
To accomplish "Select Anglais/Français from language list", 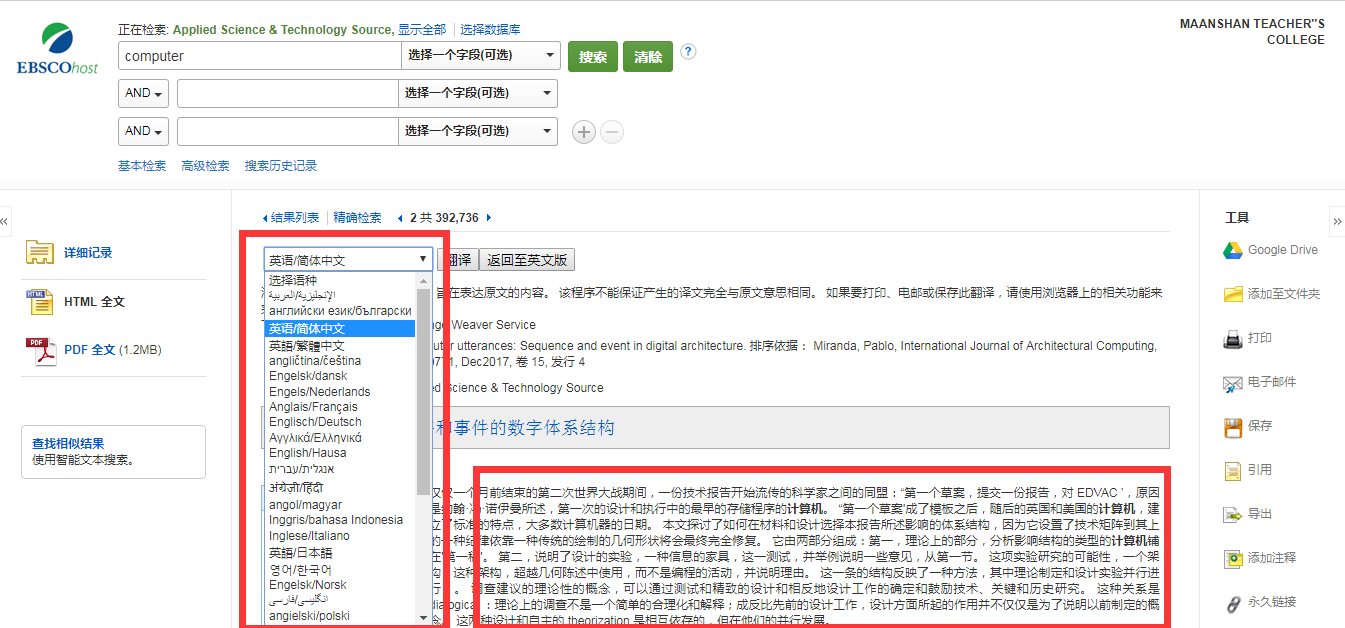I will point(313,407).
